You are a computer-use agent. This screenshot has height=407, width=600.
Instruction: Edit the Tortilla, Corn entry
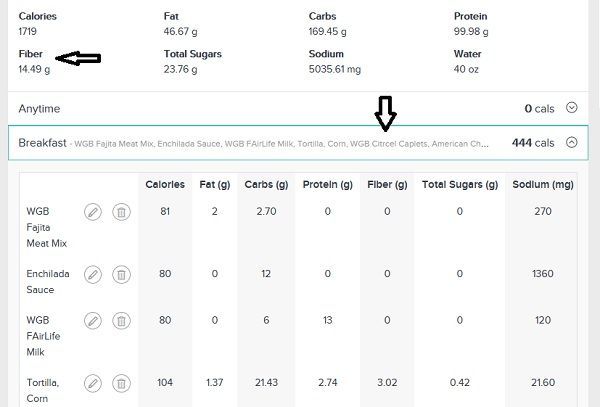[x=93, y=383]
